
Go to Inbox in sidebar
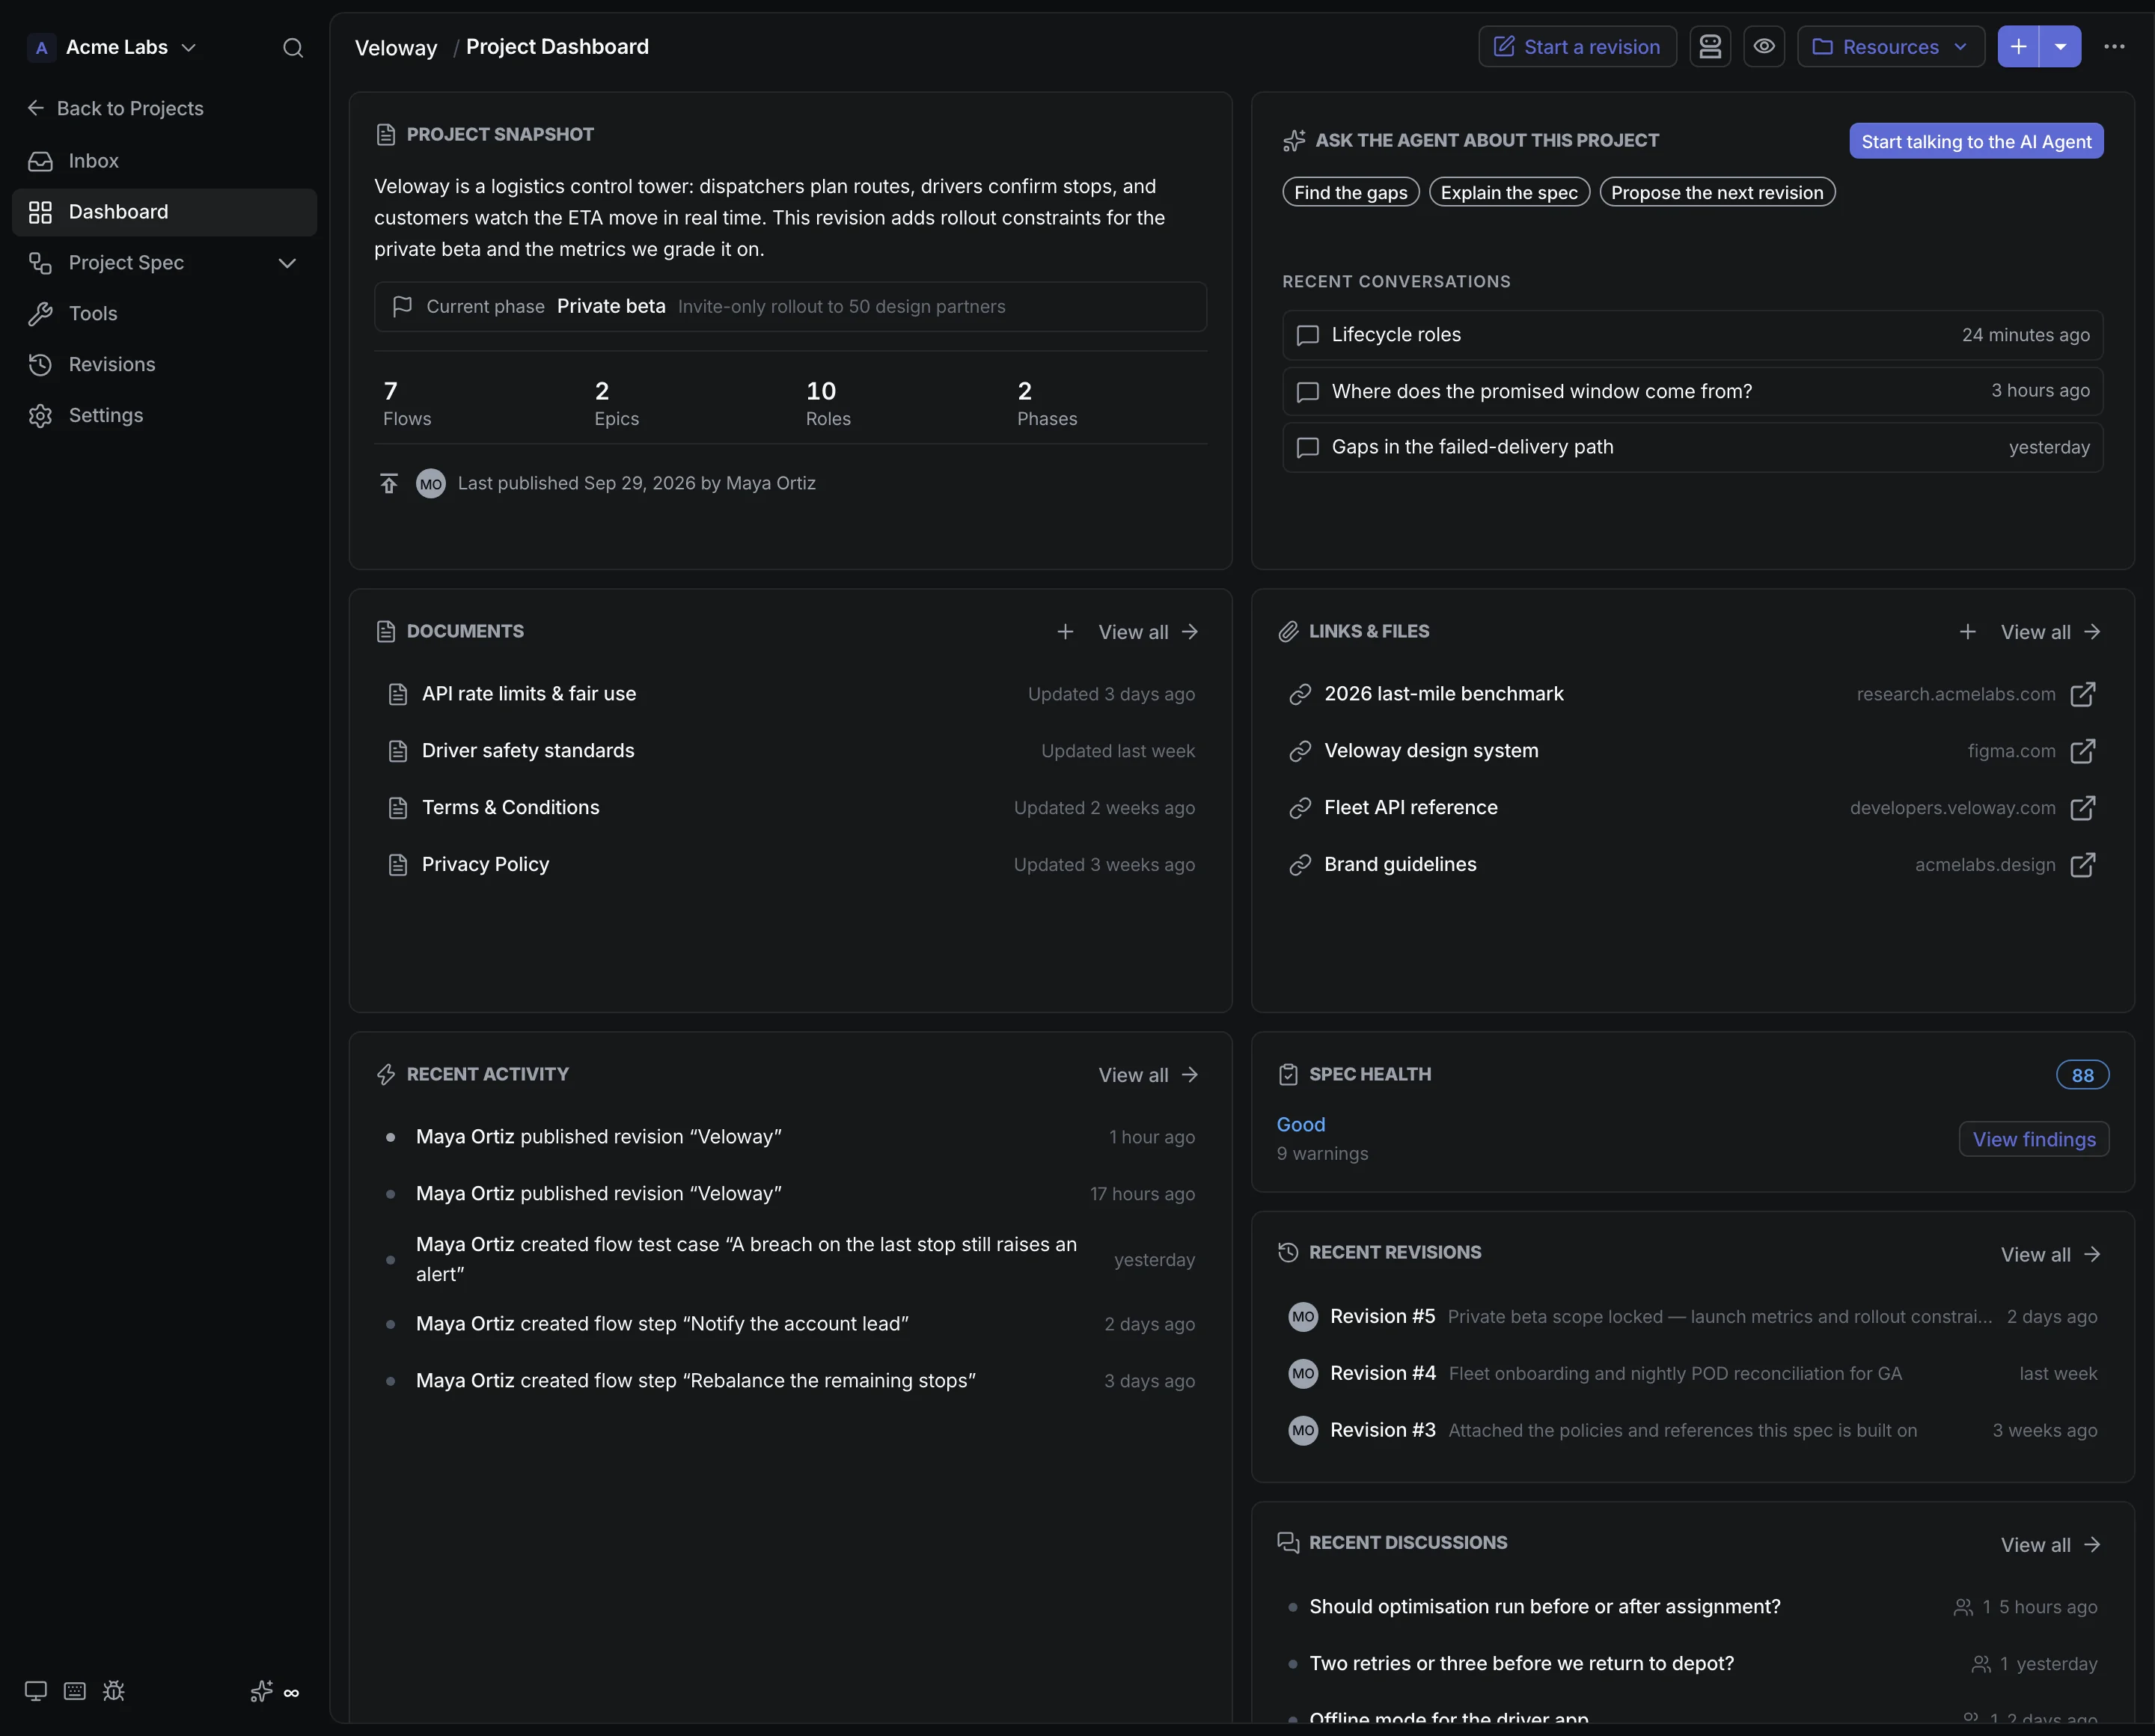pyautogui.click(x=164, y=161)
